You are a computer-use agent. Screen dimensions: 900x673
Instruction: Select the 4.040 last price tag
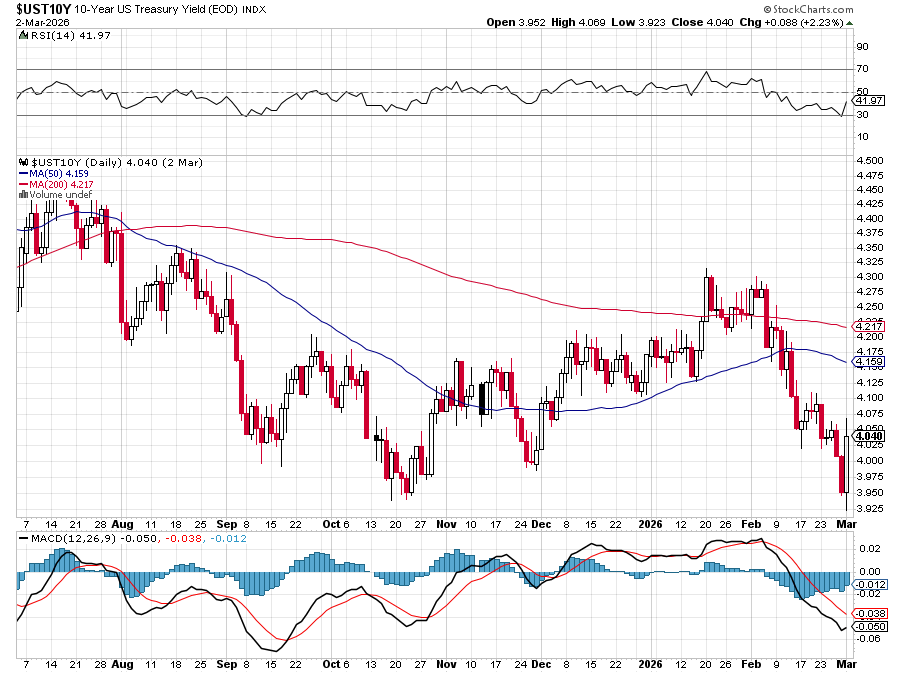tap(867, 435)
